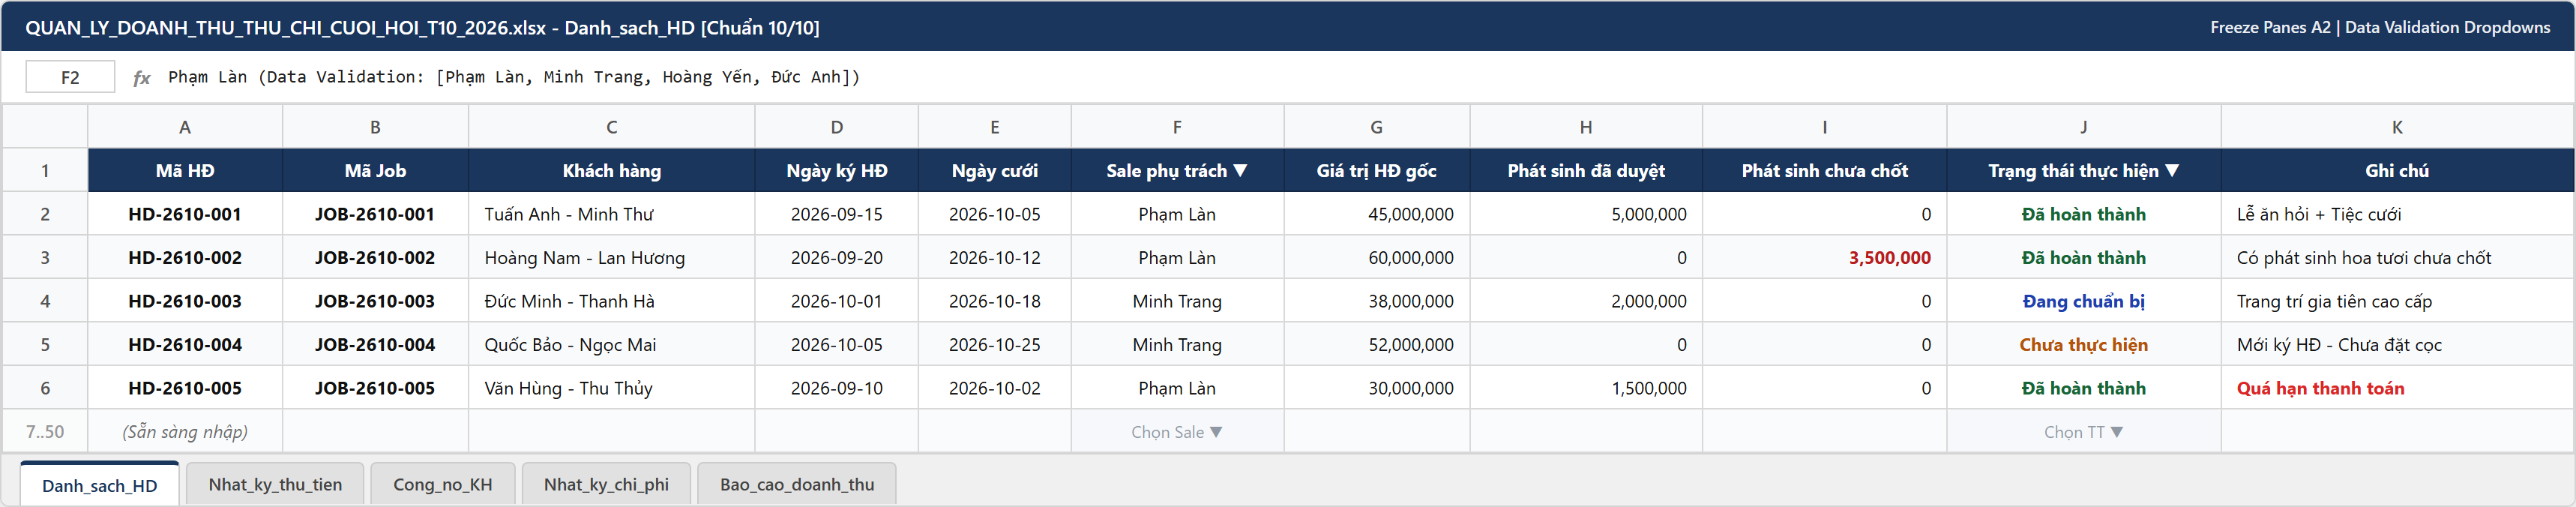The image size is (2576, 507).
Task: Select the Đang chuẩn bị status cell
Action: point(2083,301)
